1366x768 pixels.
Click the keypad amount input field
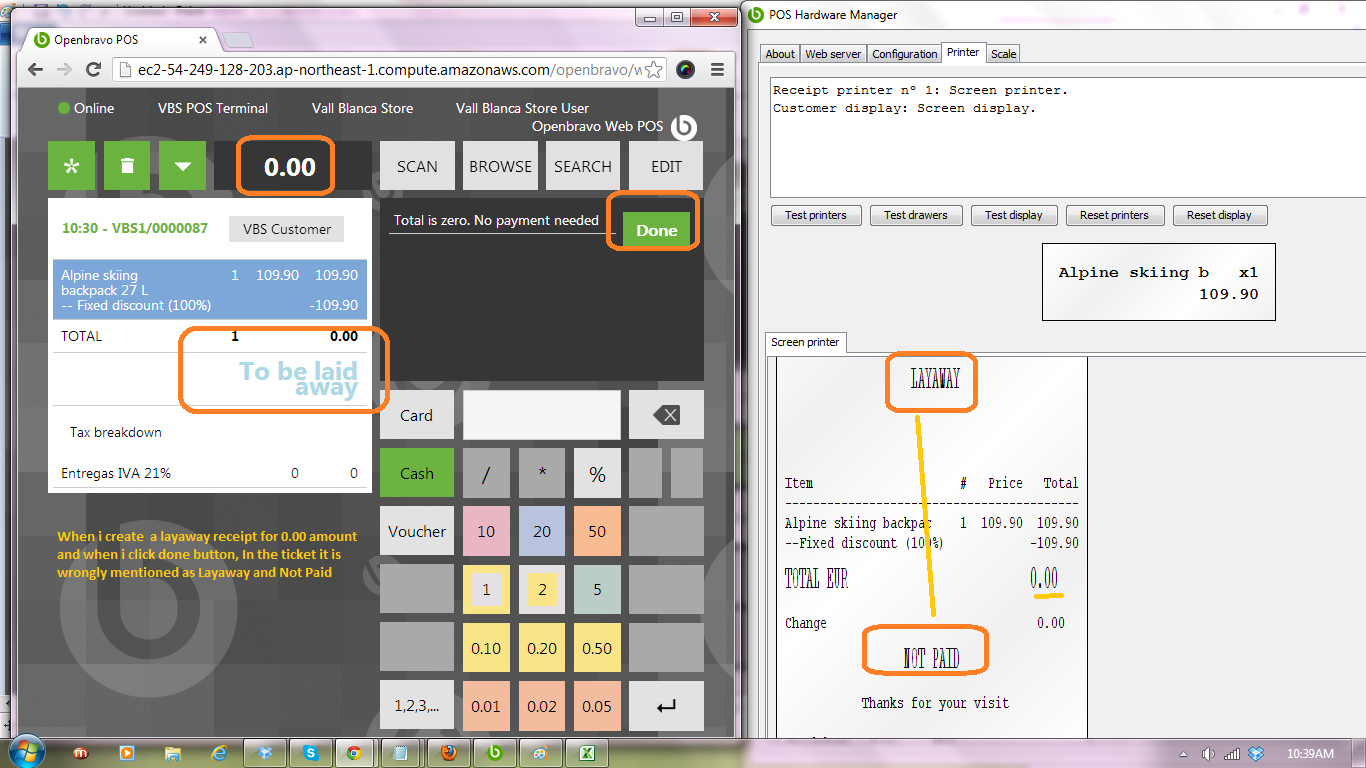(541, 415)
